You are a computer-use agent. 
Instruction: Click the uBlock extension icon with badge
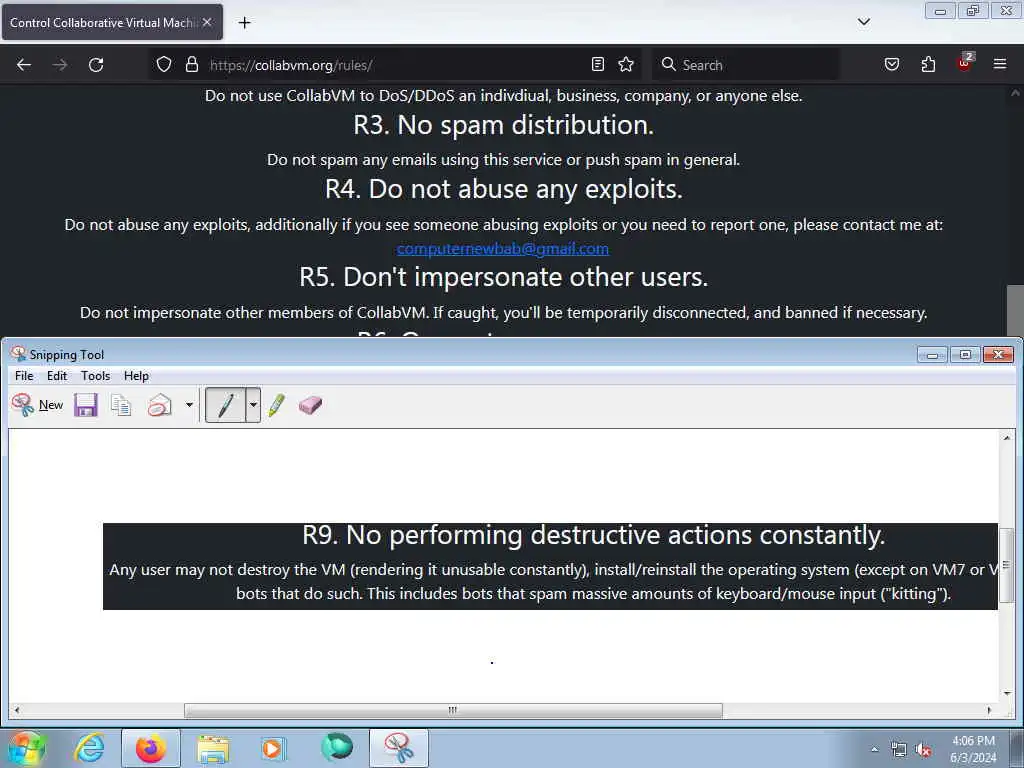965,63
